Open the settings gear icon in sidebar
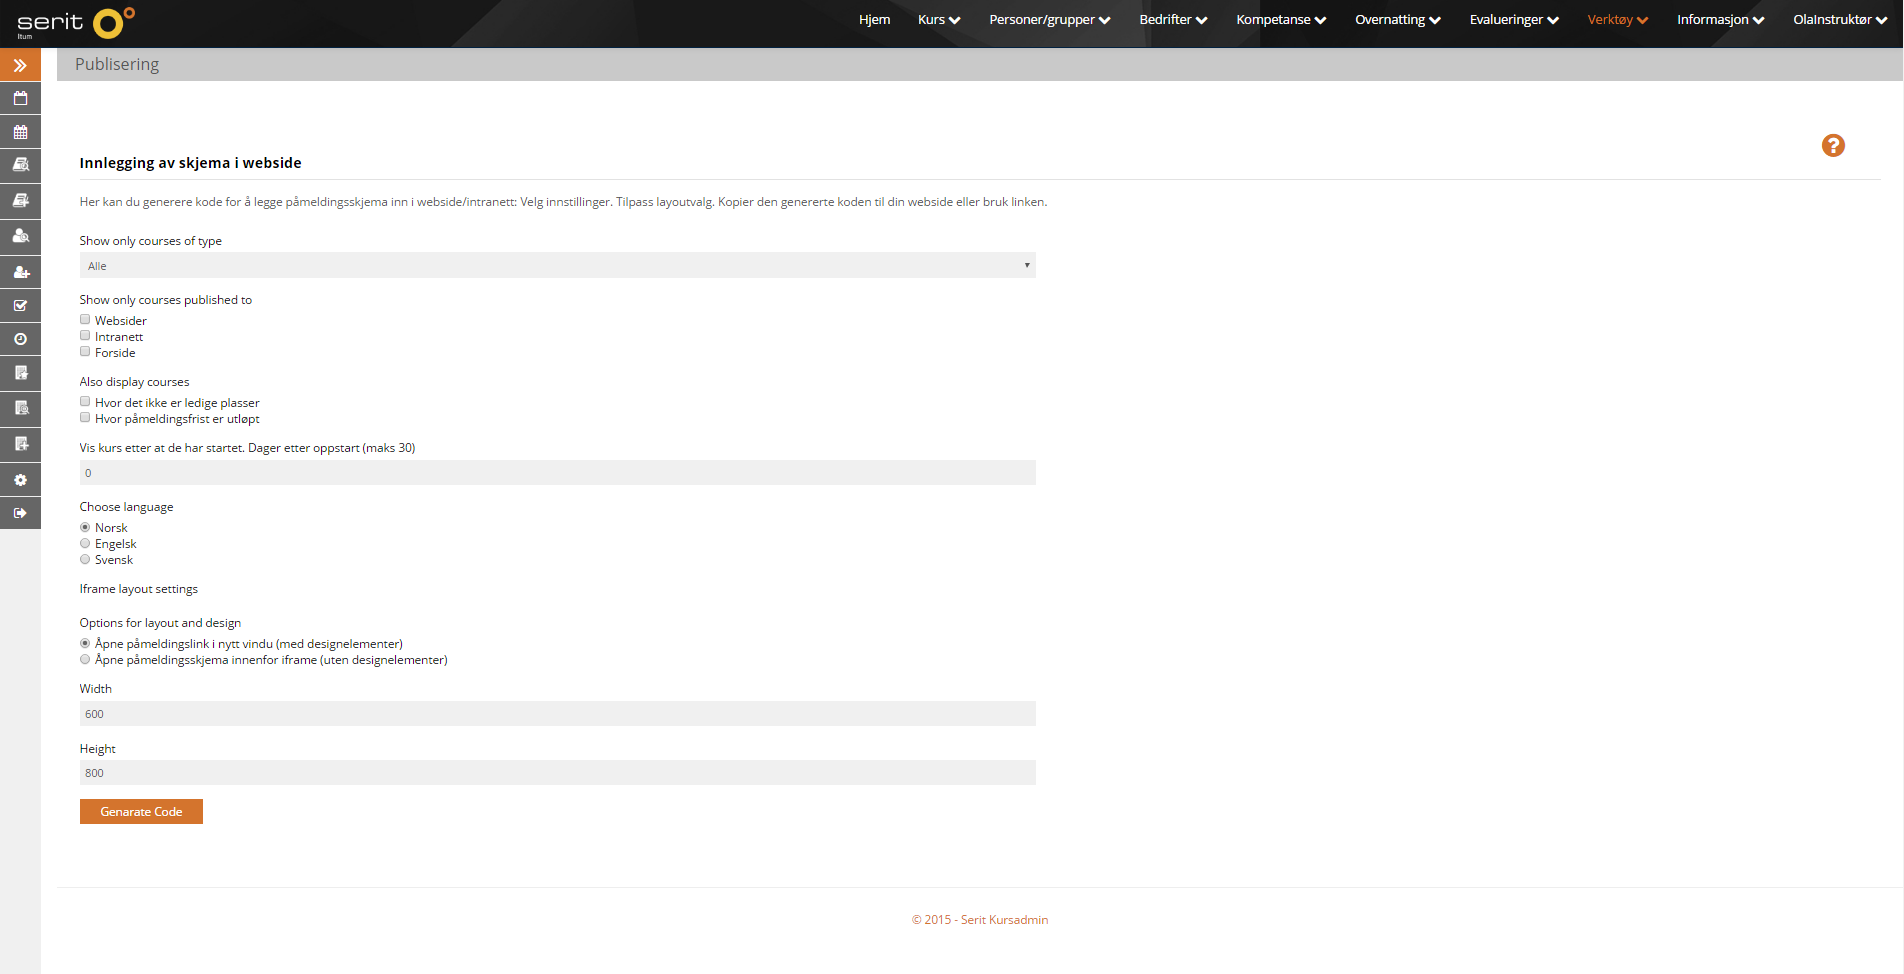Screen dimensions: 1904x974 pos(20,480)
